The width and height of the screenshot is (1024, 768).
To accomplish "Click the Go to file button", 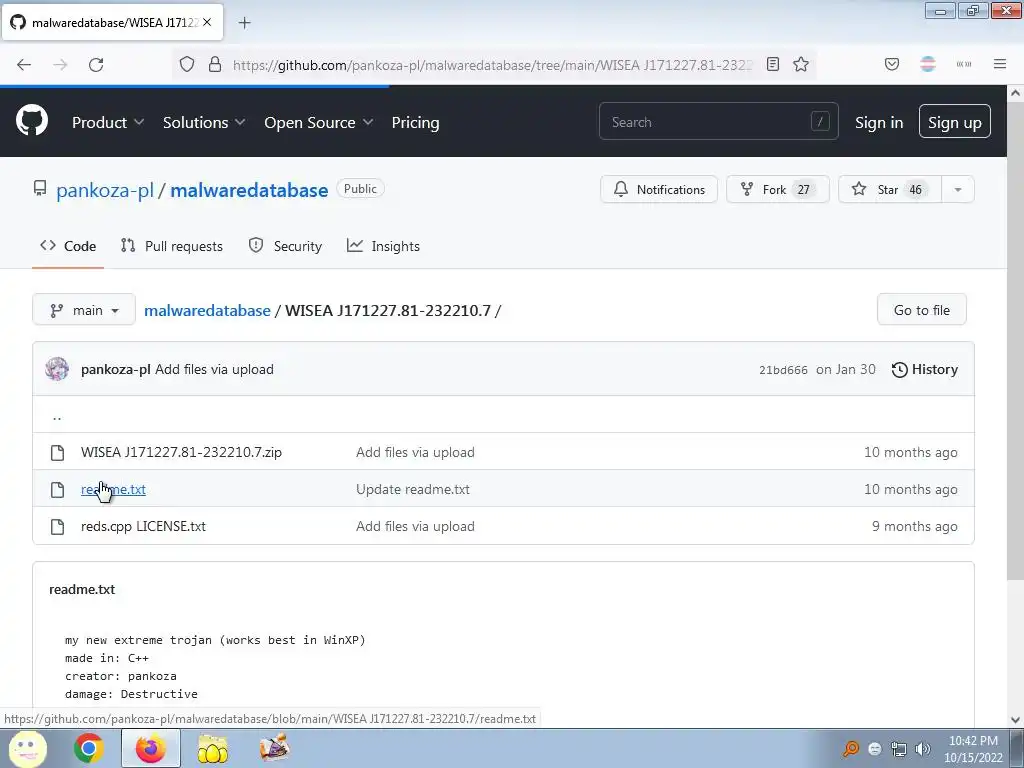I will (921, 310).
